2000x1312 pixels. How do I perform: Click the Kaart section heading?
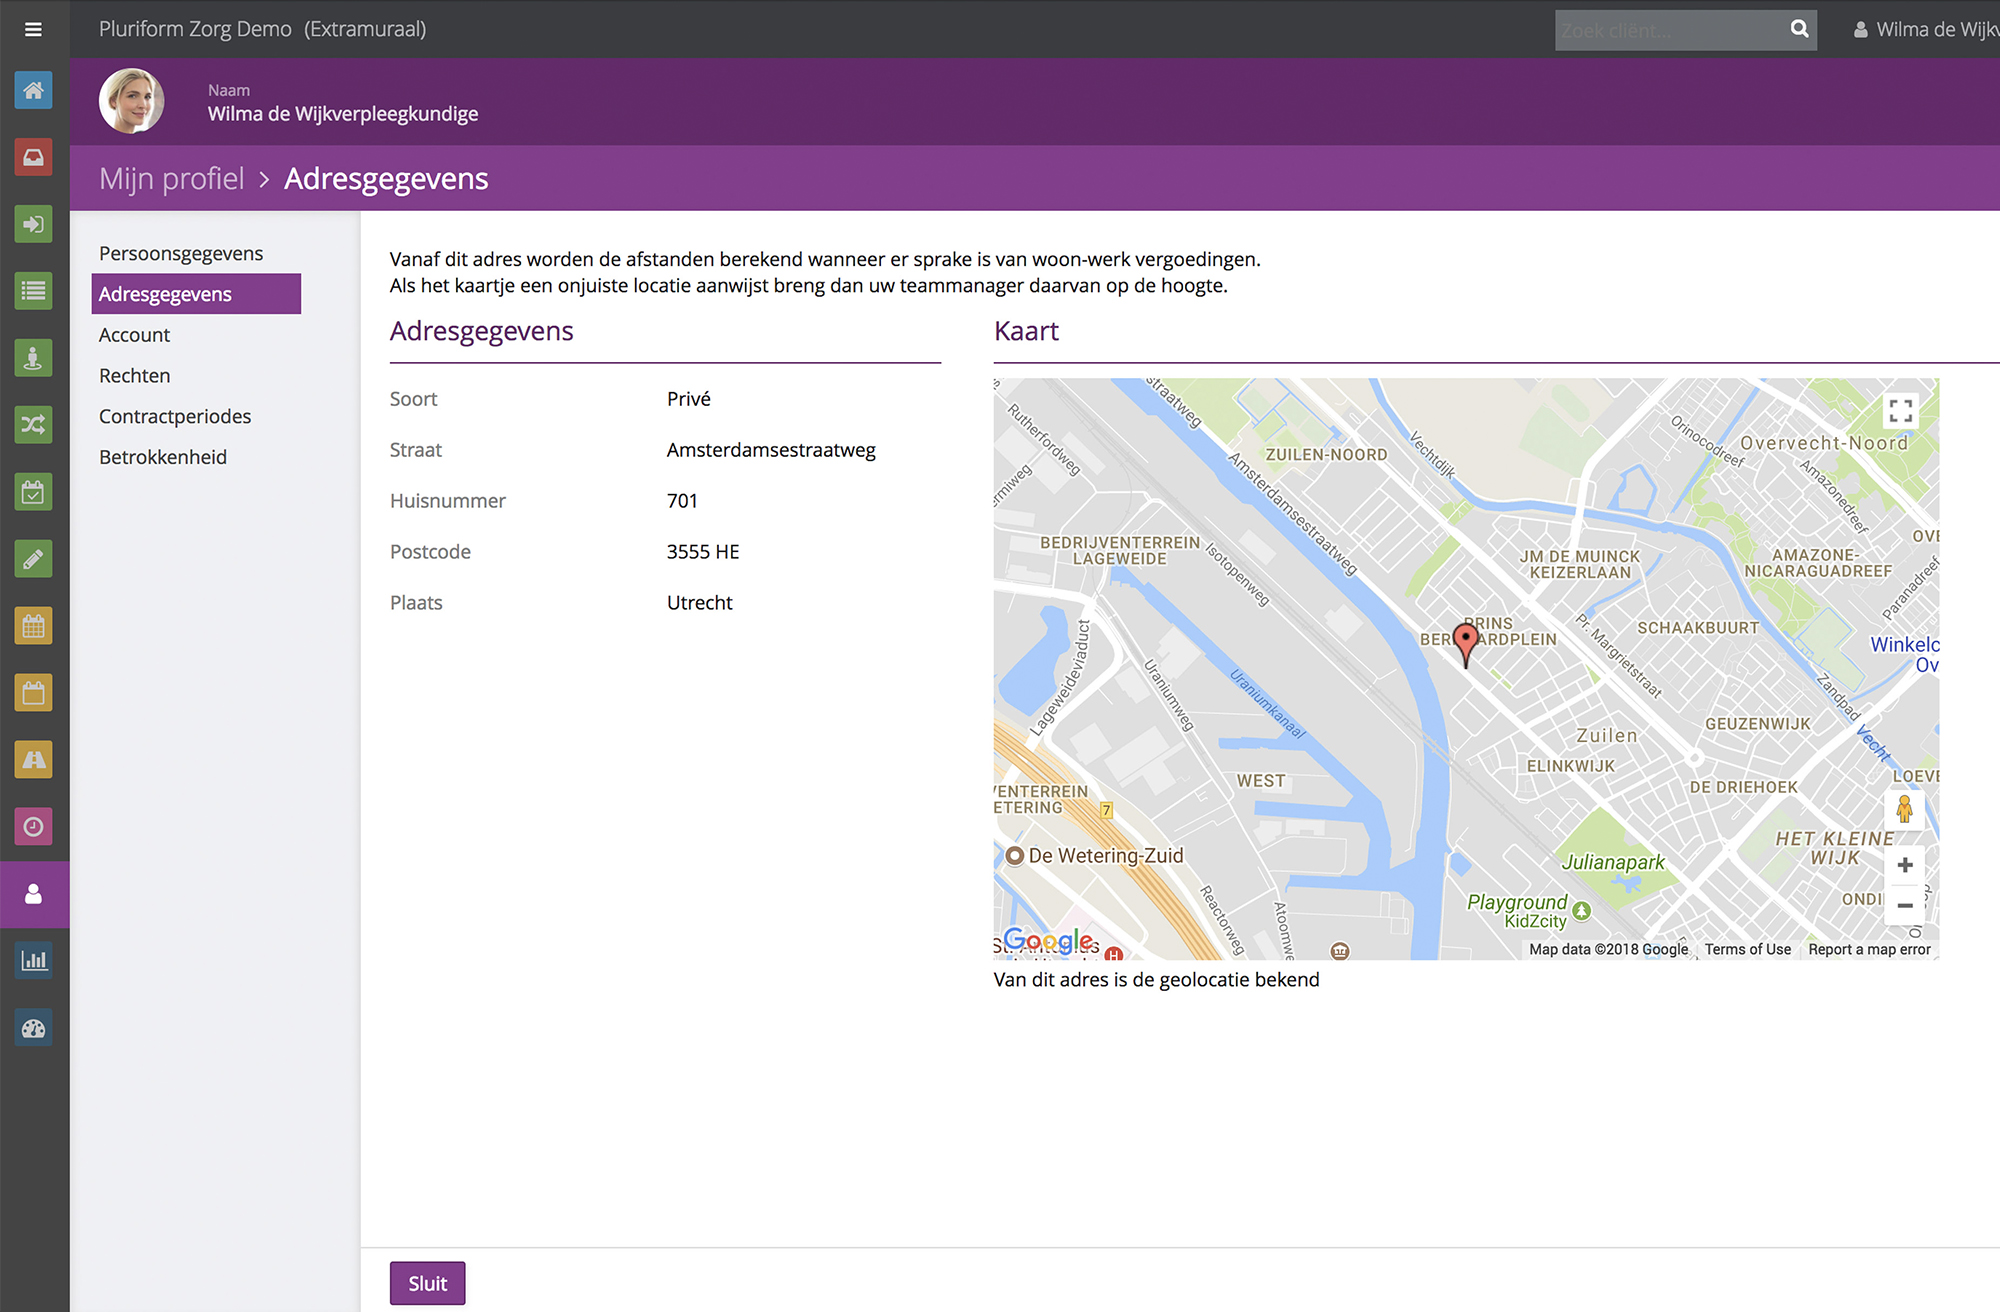click(1026, 331)
